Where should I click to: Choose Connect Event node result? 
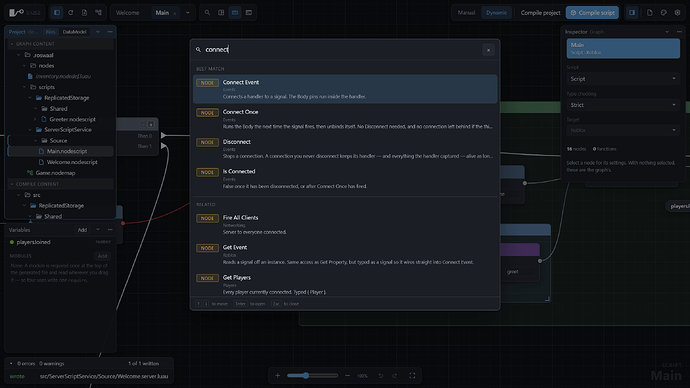click(x=345, y=89)
